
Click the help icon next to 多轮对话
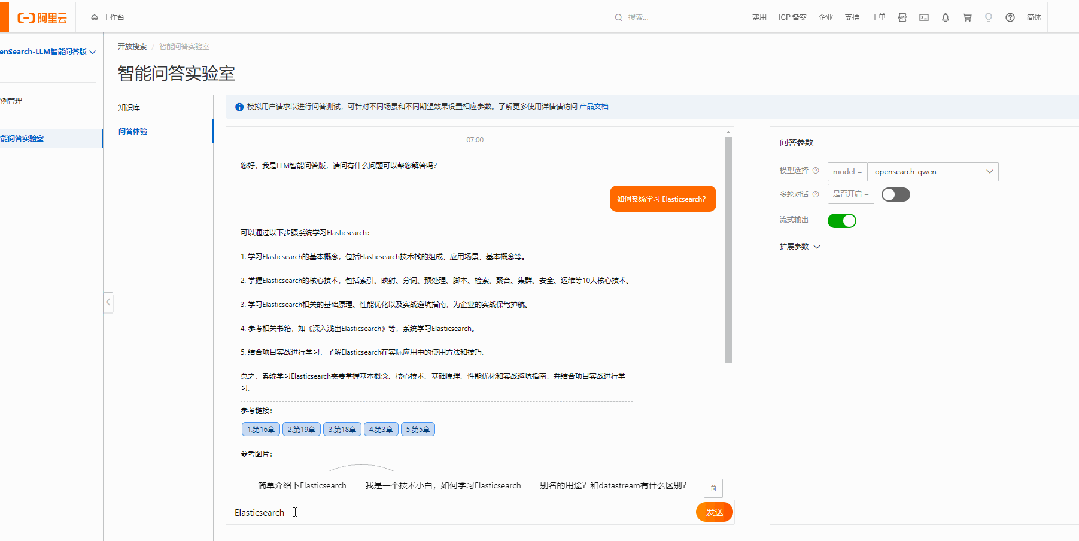[816, 194]
